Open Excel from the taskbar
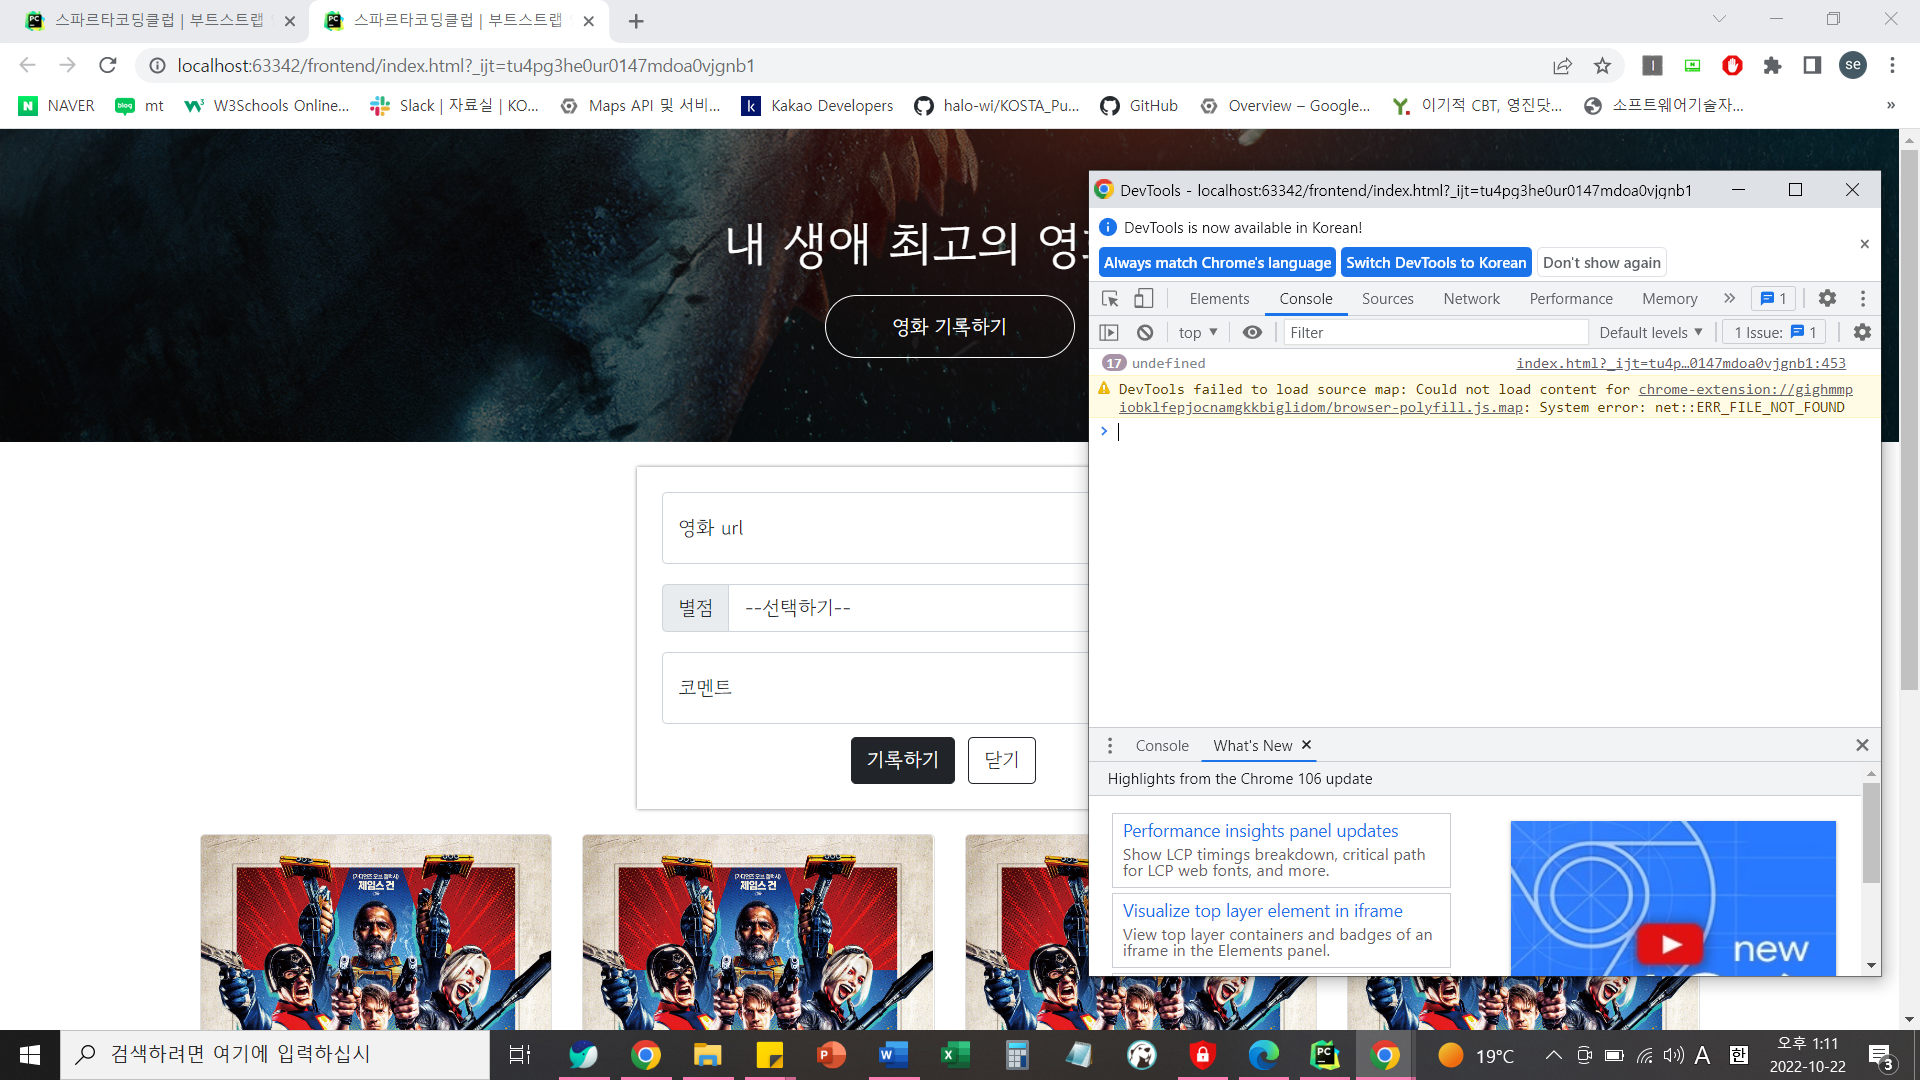 tap(955, 1055)
